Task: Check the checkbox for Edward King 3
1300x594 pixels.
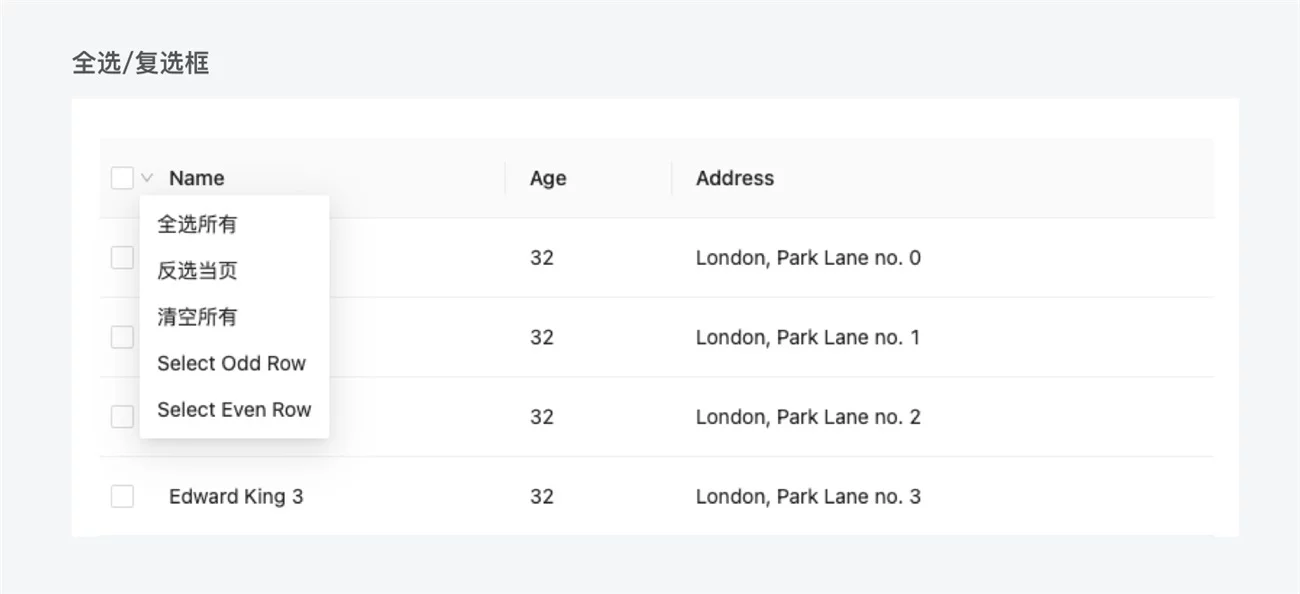Action: coord(122,496)
